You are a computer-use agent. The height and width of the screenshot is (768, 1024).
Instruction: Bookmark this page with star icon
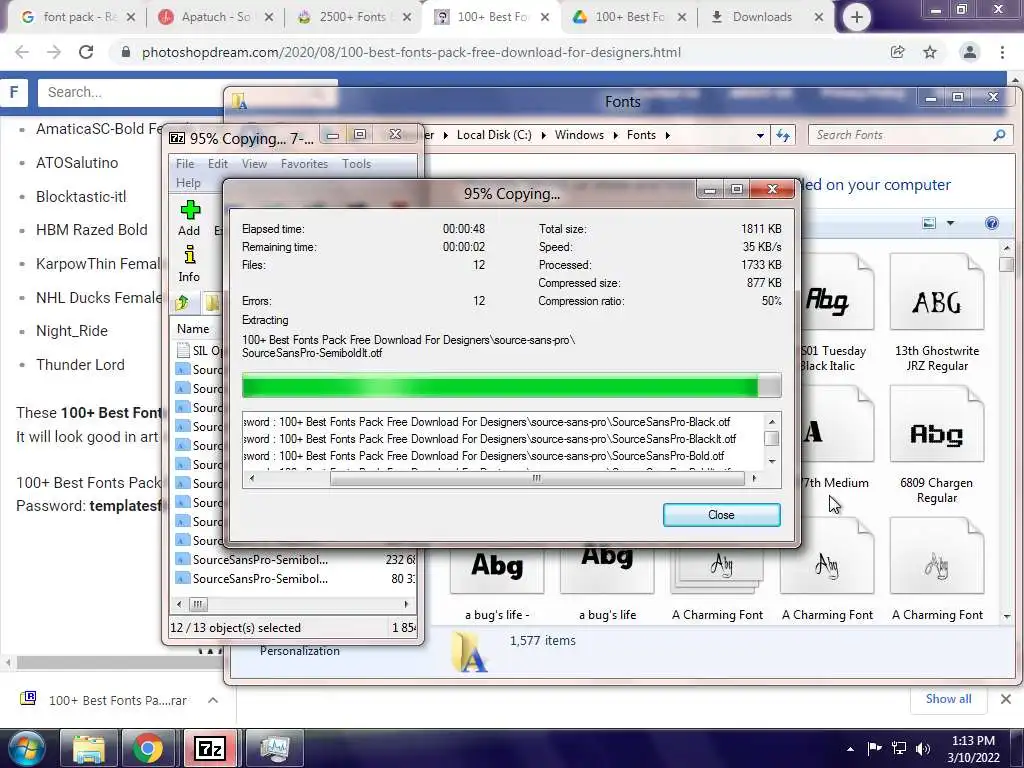930,52
